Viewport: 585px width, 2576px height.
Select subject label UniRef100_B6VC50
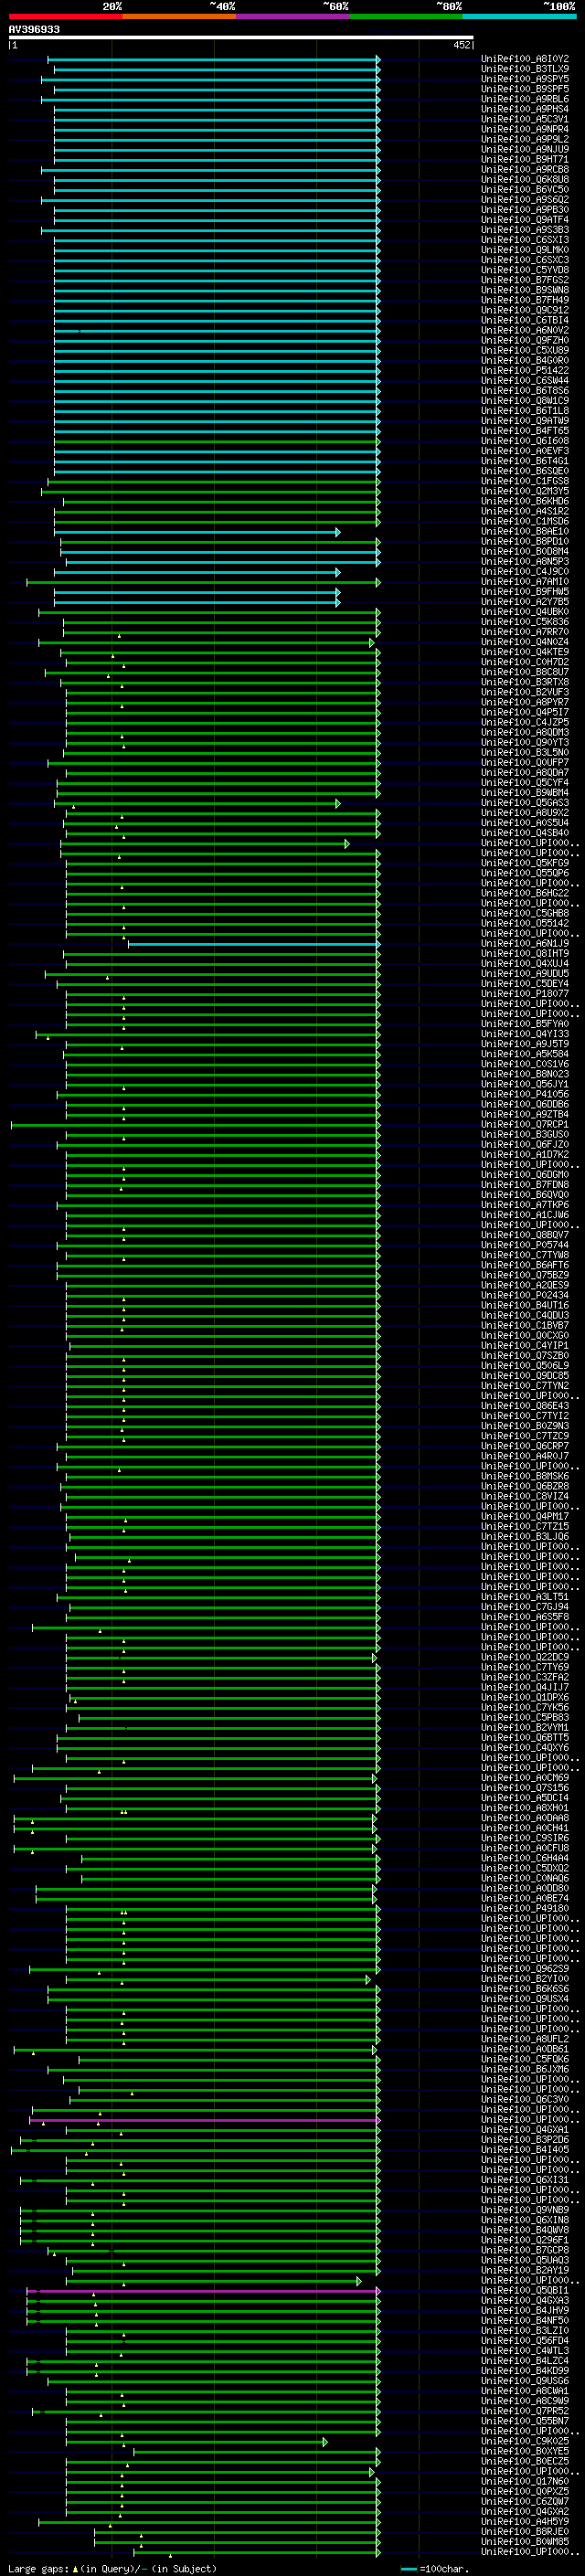click(525, 189)
